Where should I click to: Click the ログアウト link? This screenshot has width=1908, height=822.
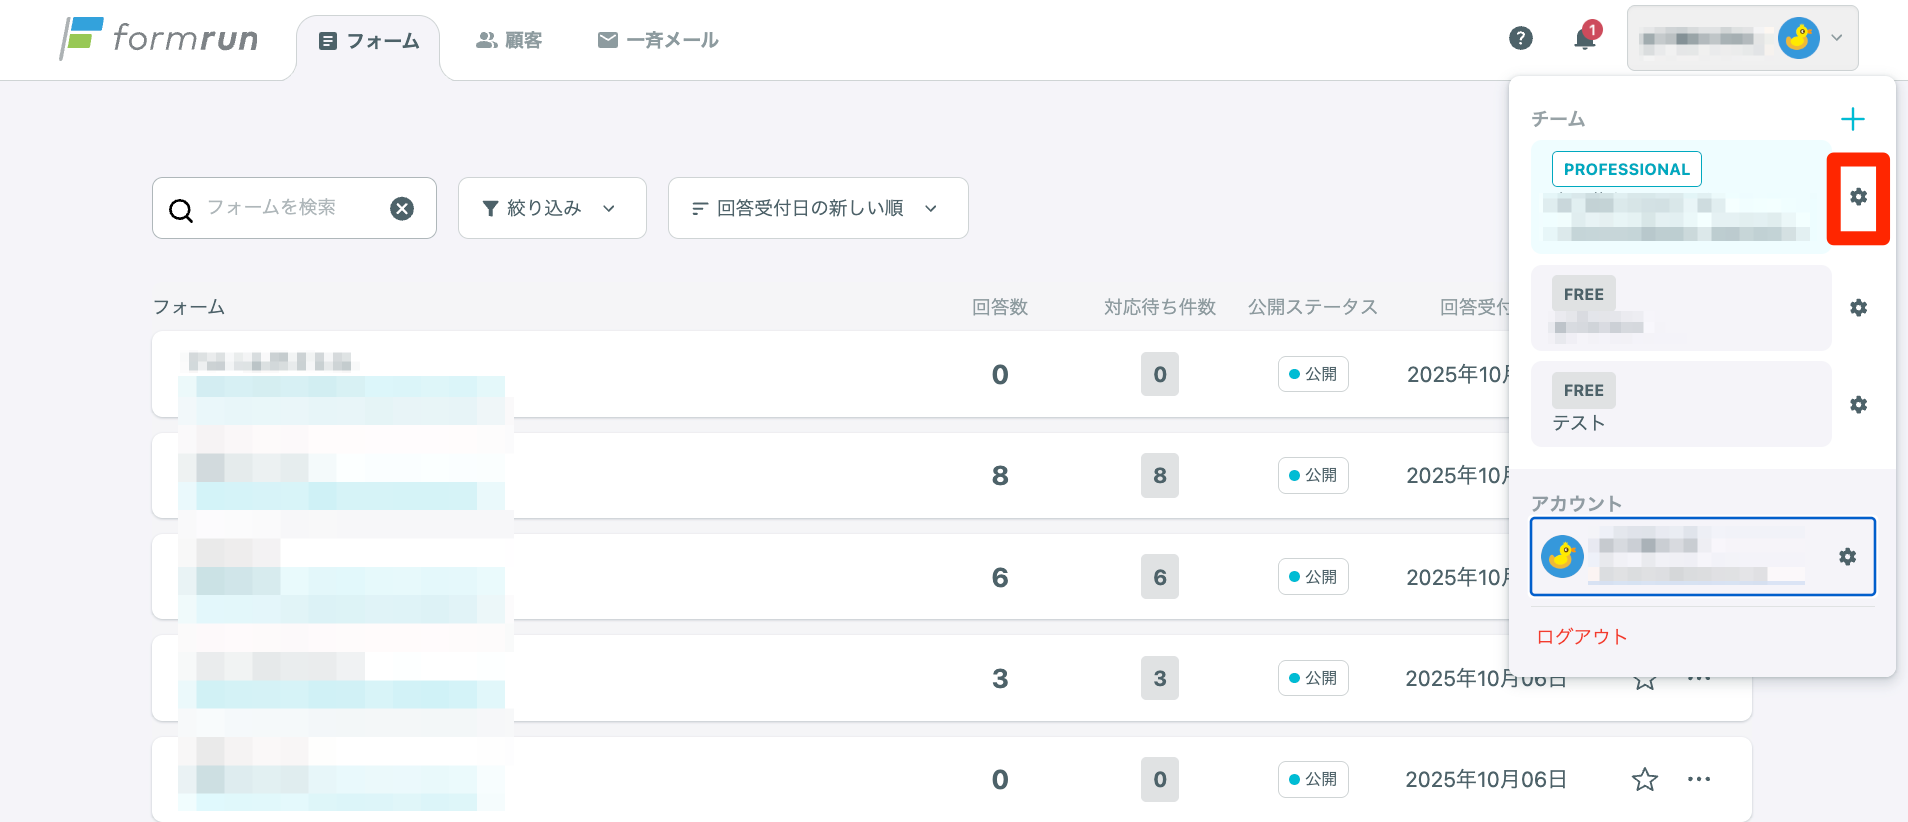(1581, 636)
